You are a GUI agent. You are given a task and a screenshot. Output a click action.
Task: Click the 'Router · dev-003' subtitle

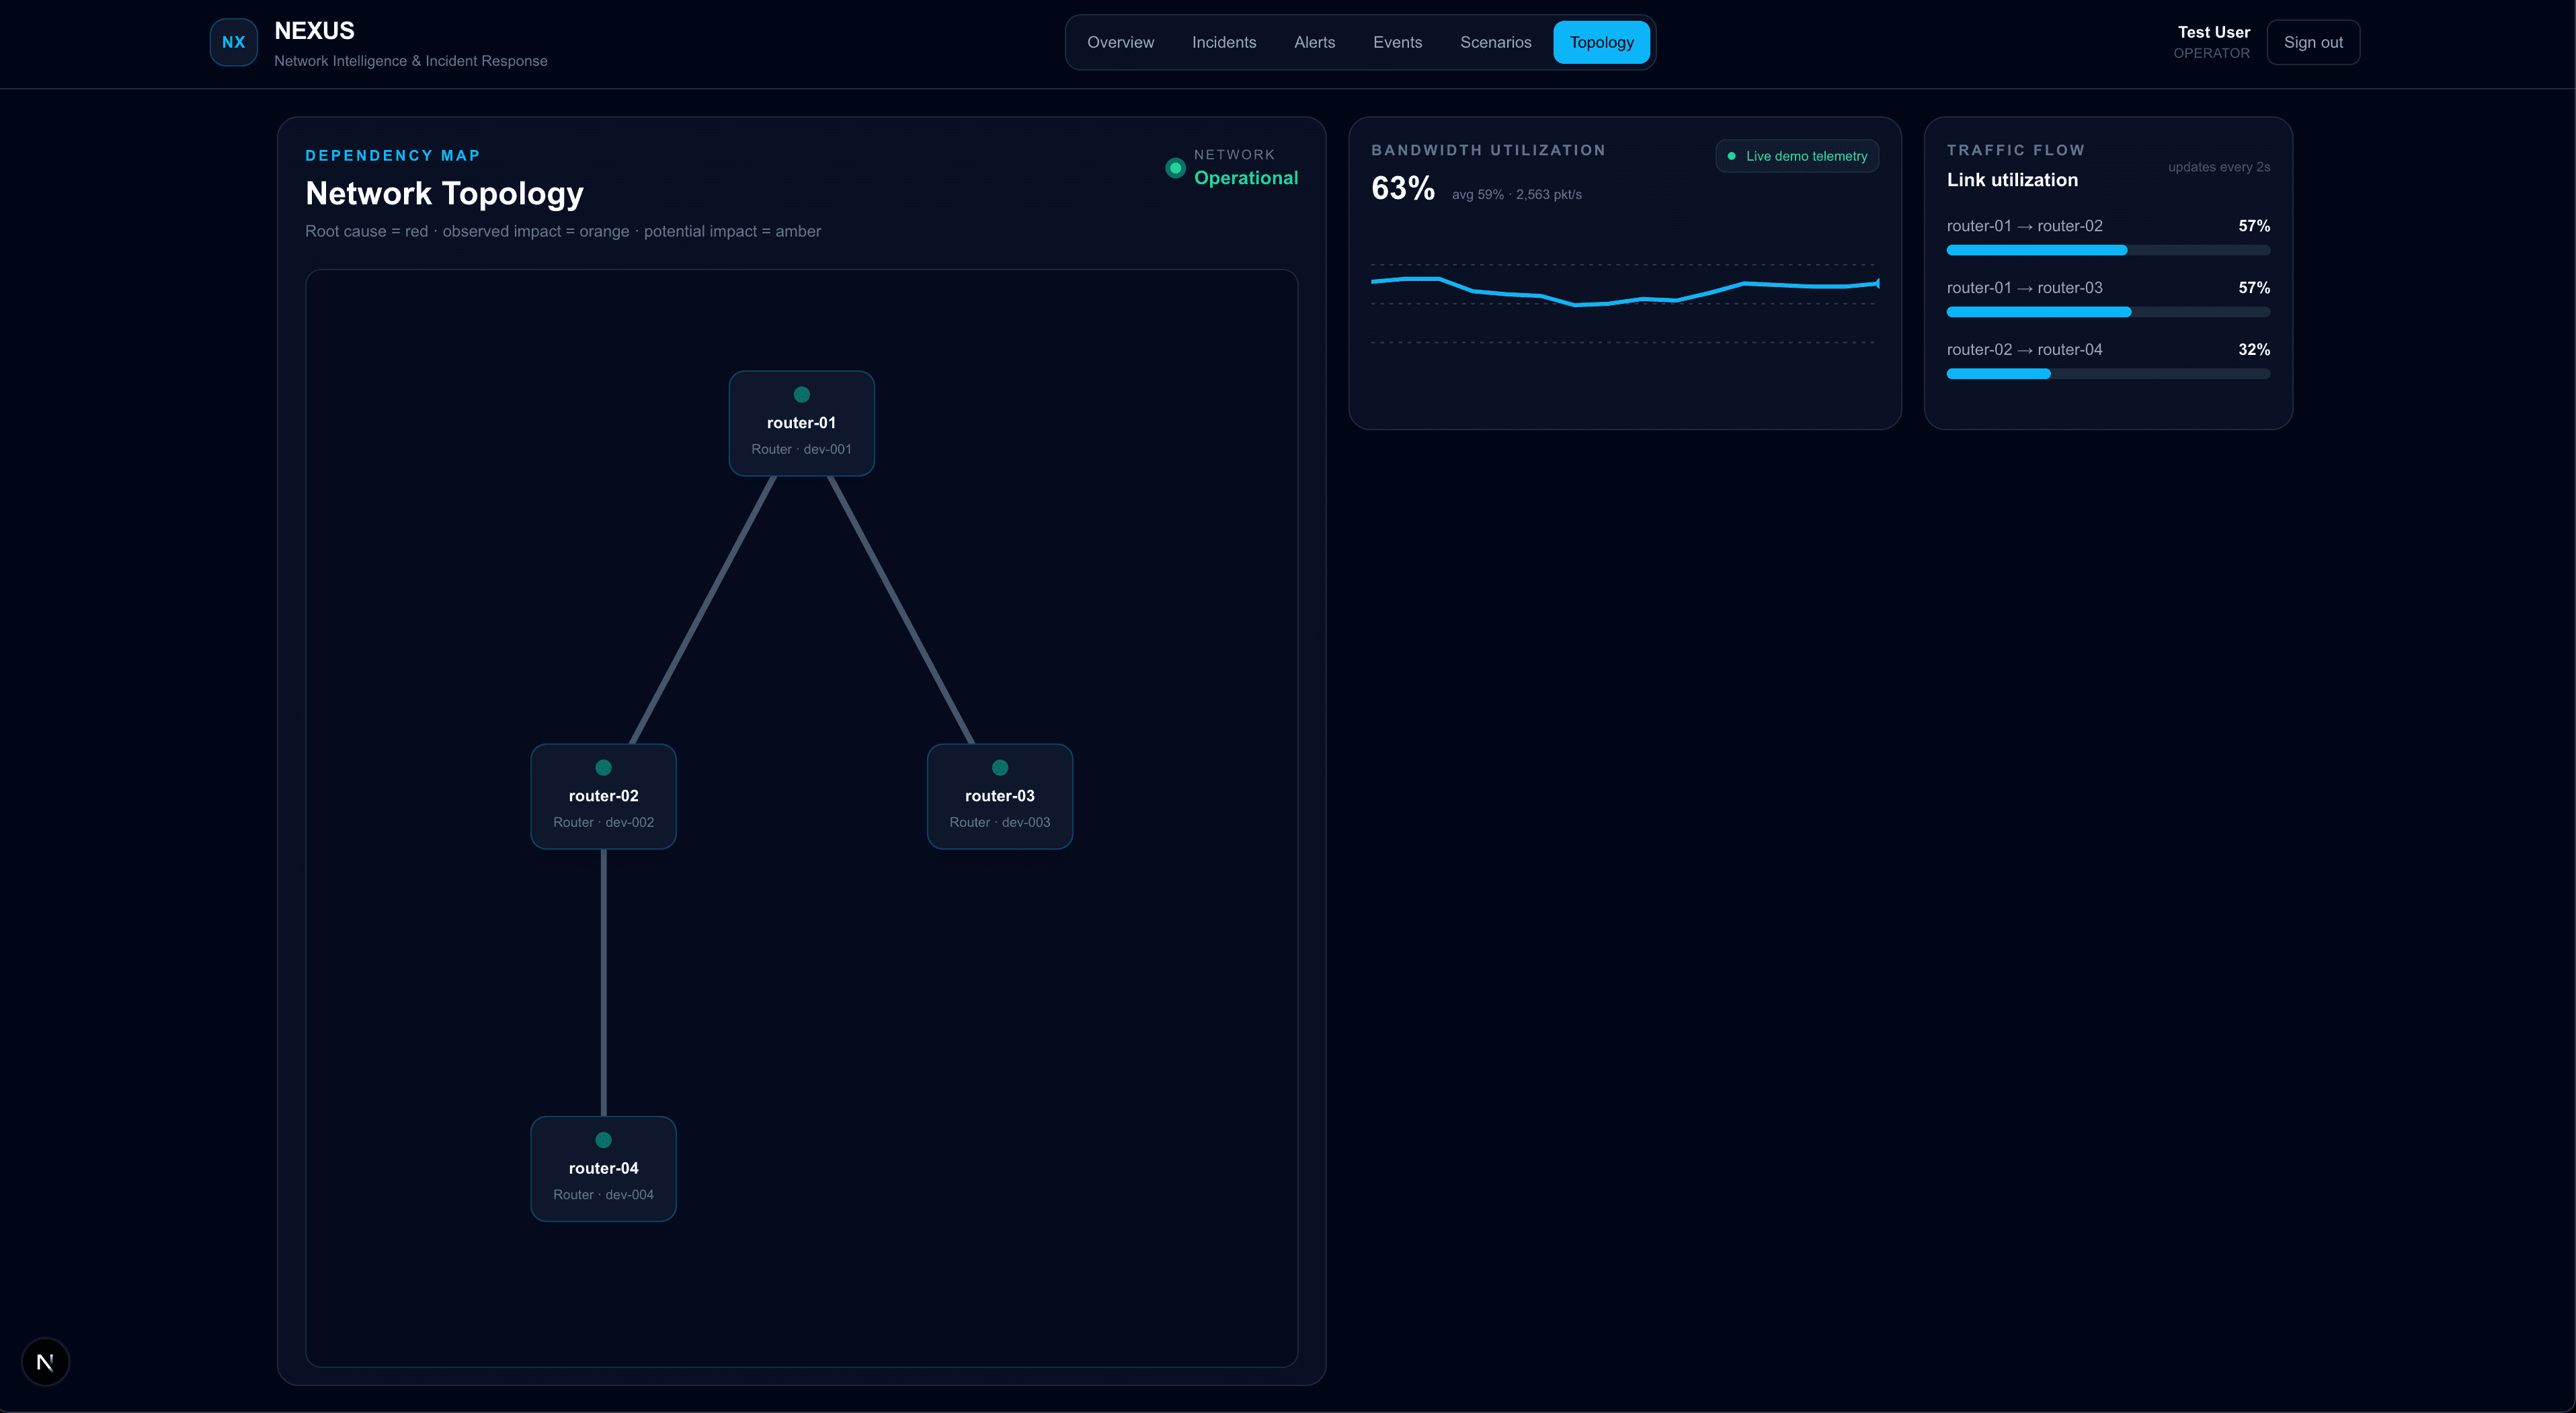coord(999,822)
